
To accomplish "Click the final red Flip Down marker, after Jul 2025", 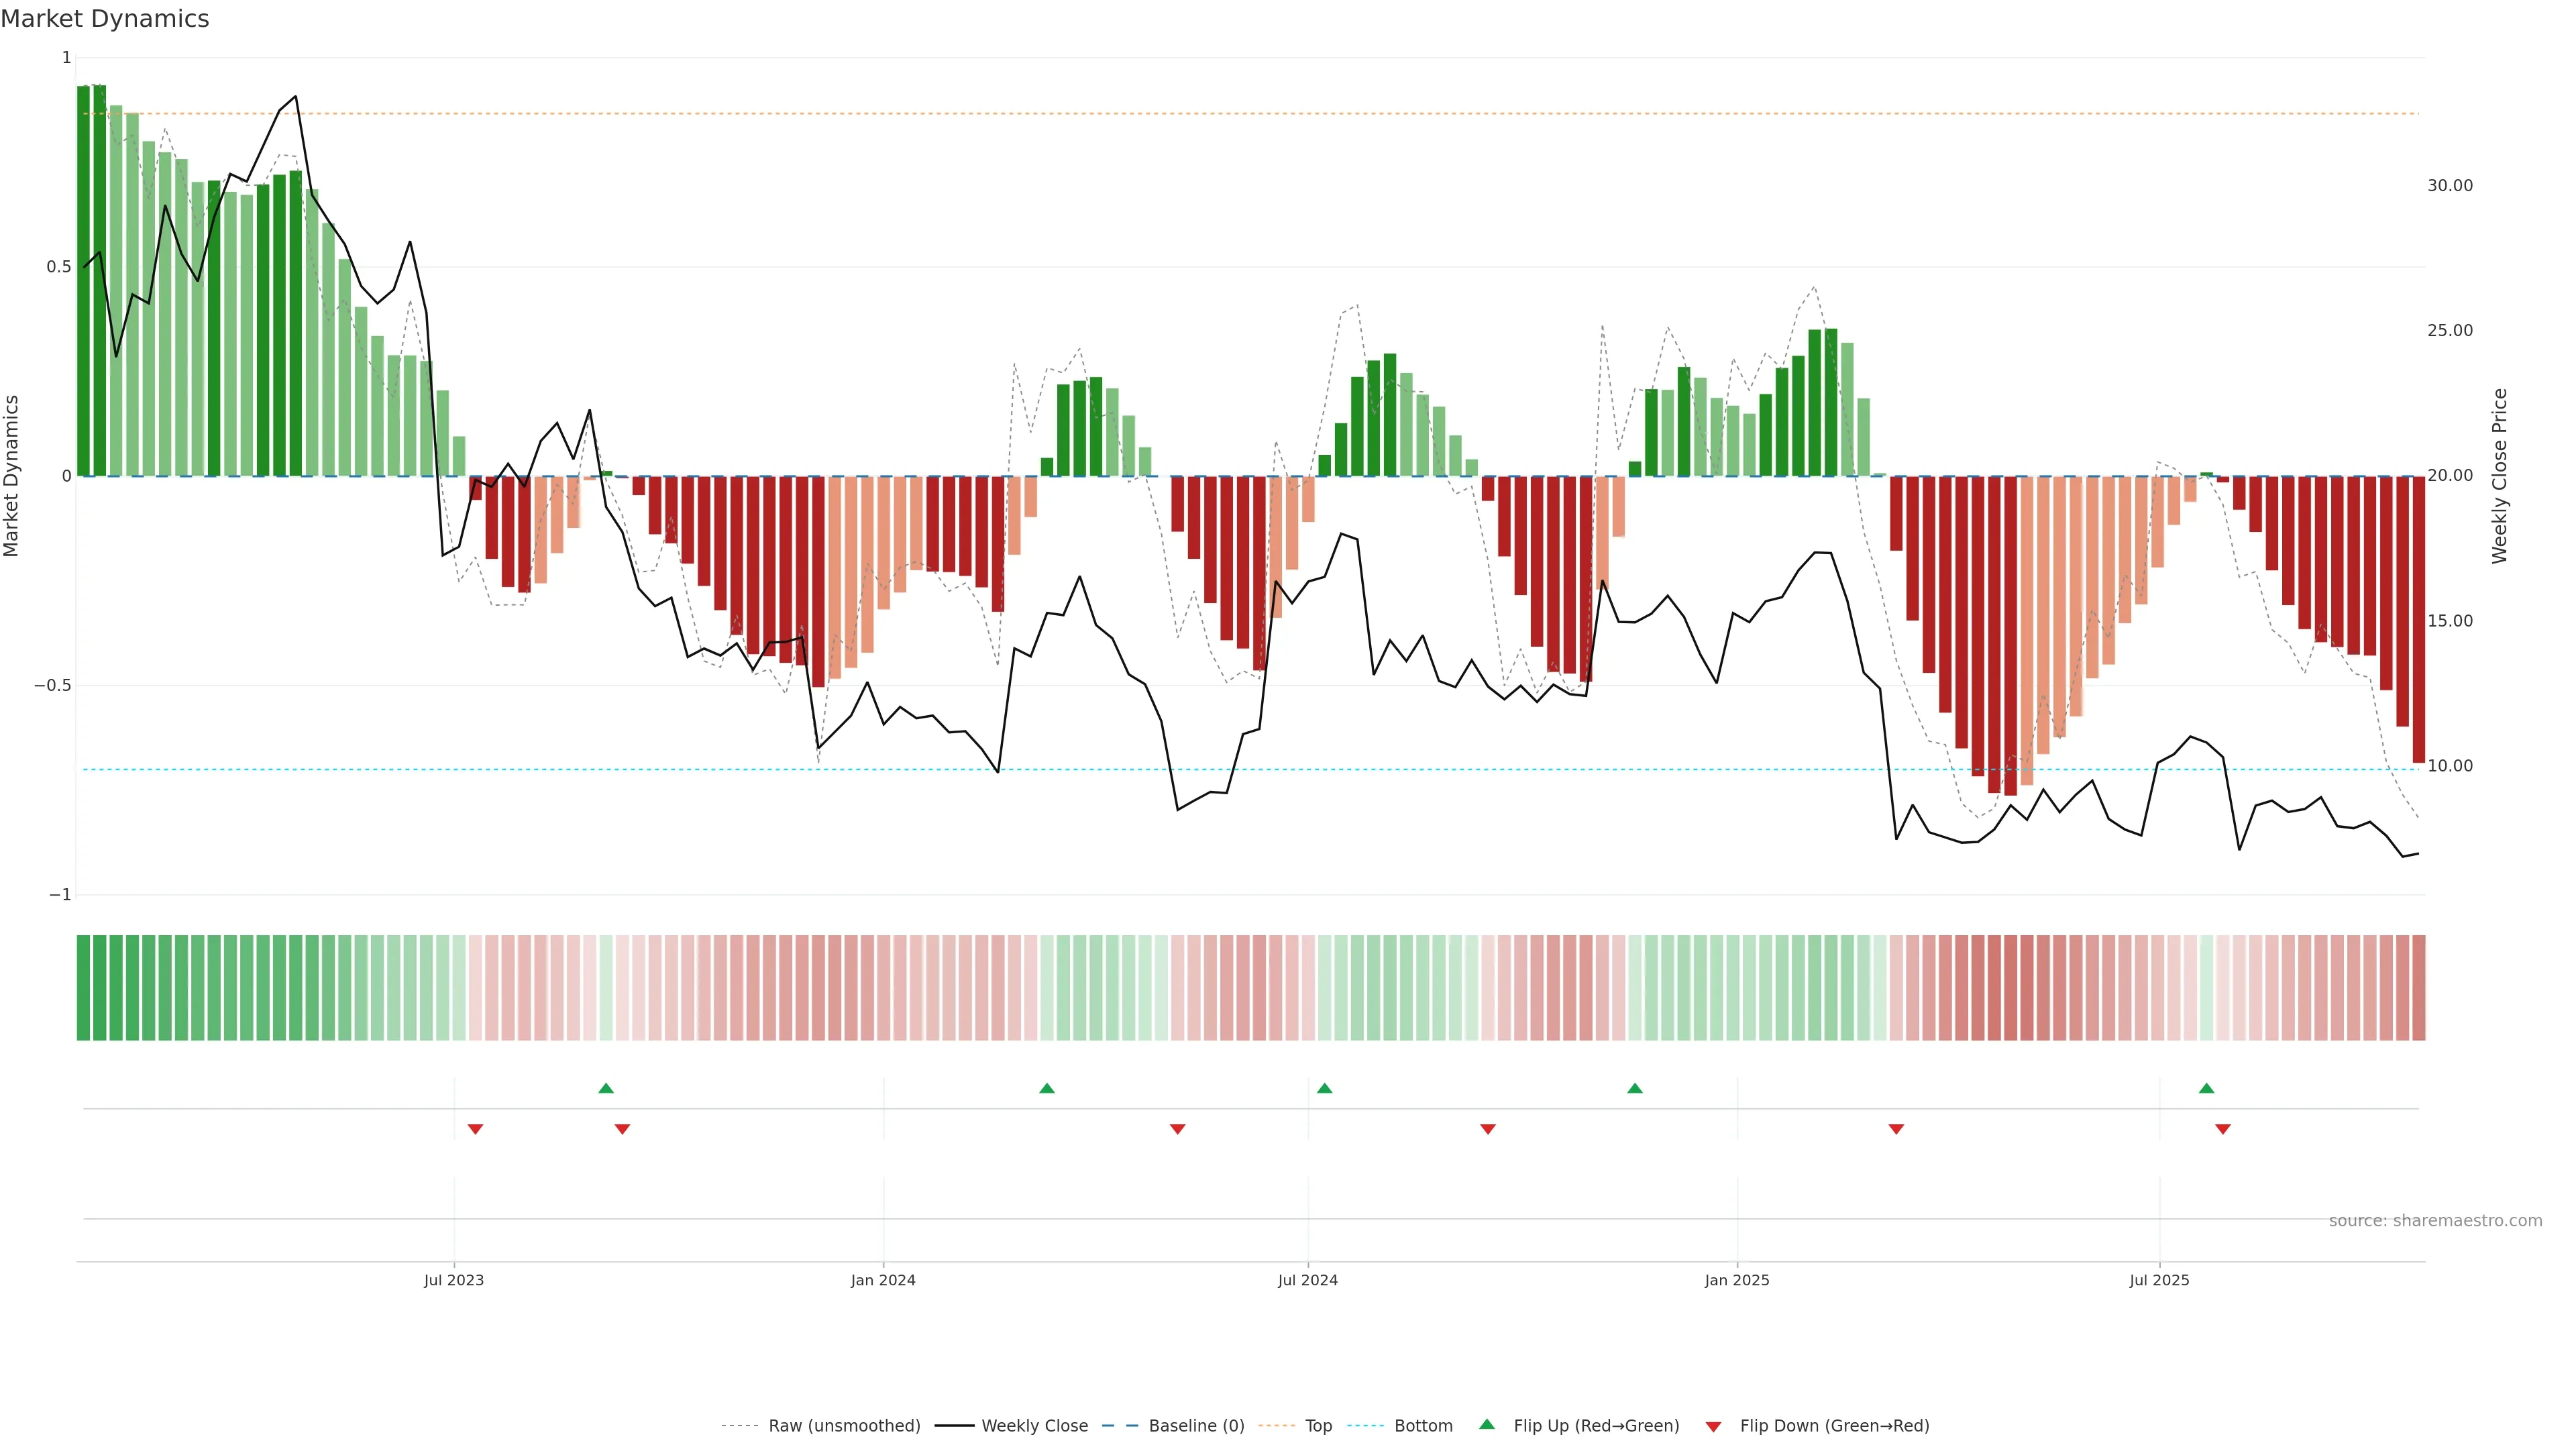I will 2222,1129.
